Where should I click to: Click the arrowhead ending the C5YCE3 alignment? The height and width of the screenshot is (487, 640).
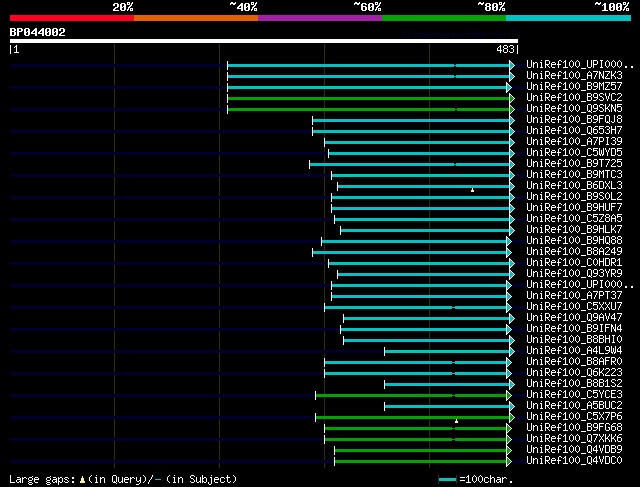tap(509, 396)
